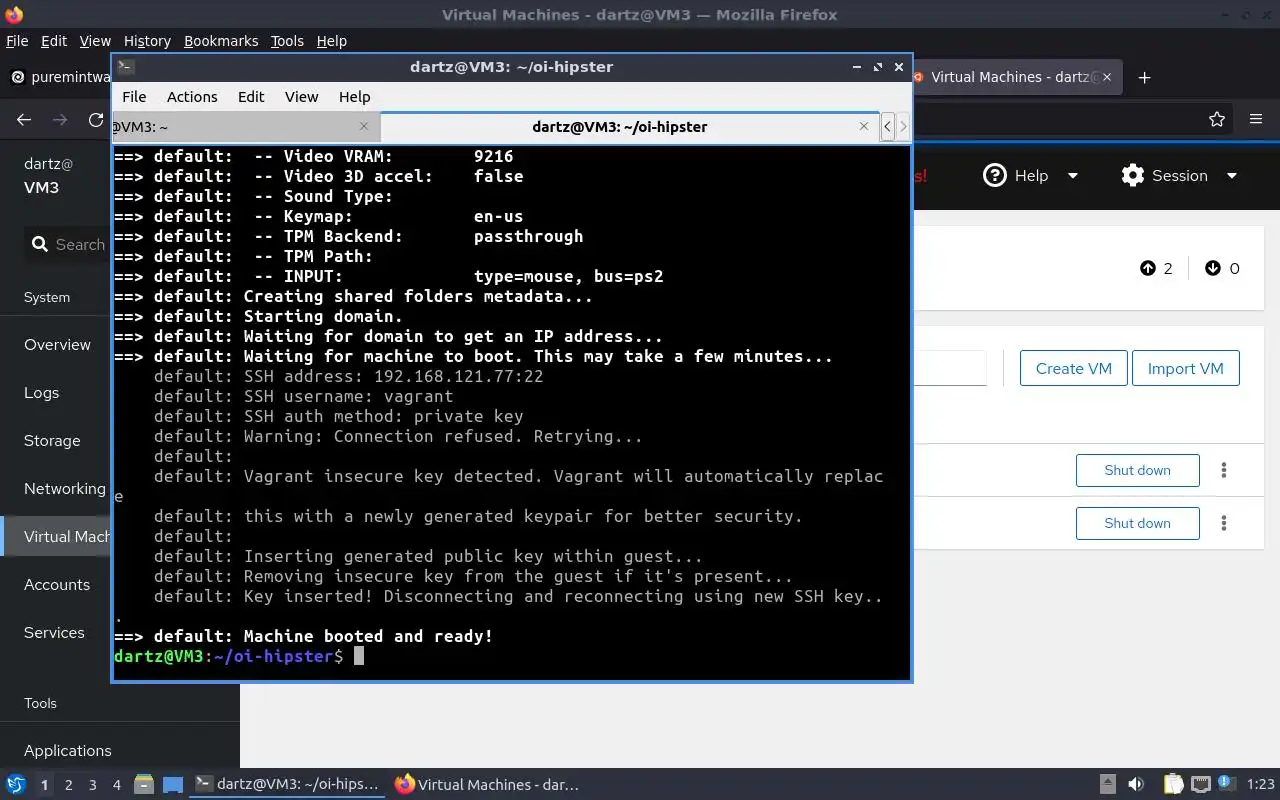Open Firefox Bookmarks menu
The height and width of the screenshot is (800, 1280).
pyautogui.click(x=221, y=41)
